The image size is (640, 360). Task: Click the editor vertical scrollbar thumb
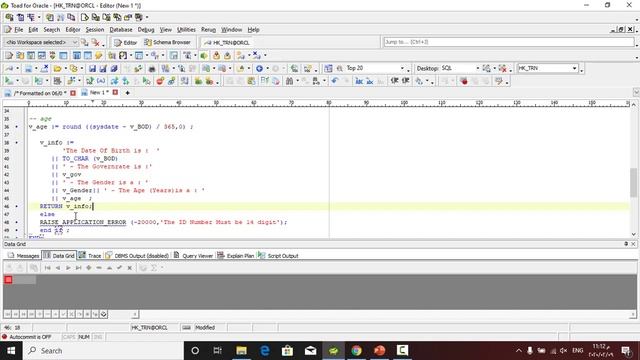click(x=633, y=182)
